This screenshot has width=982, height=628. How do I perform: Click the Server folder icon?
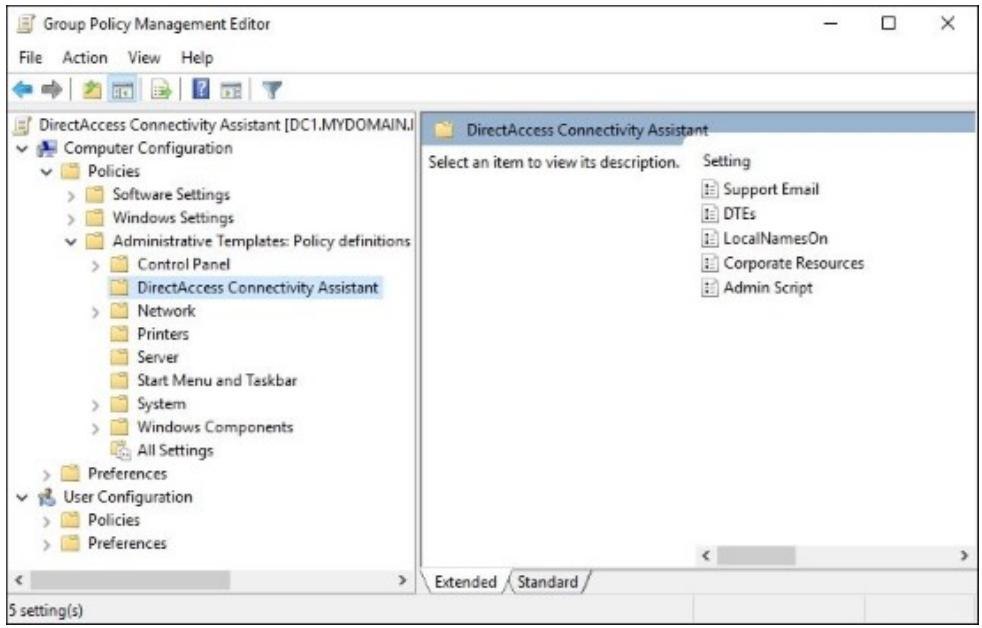pyautogui.click(x=119, y=357)
